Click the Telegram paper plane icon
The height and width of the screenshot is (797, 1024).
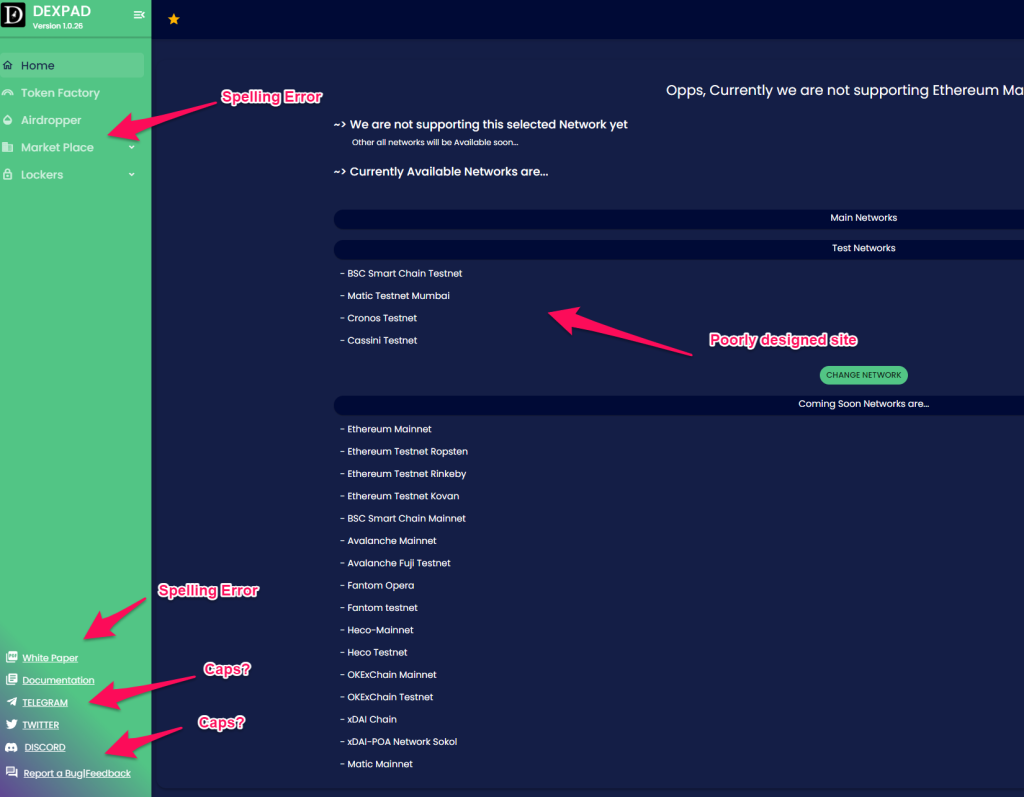click(12, 702)
